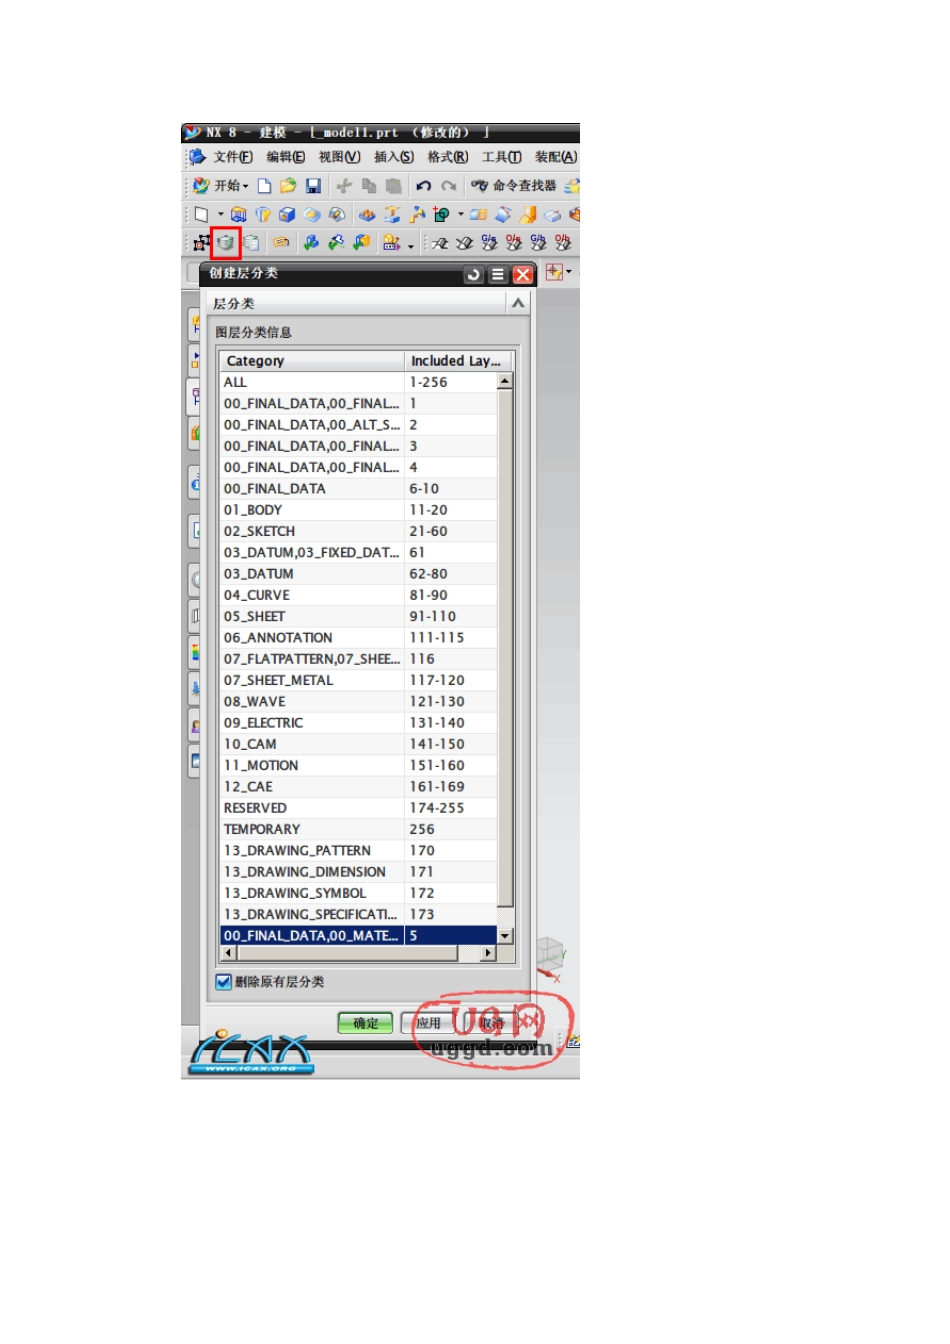Image resolution: width=950 pixels, height=1344 pixels.
Task: Open the 编辑(E) menu
Action: coord(286,157)
